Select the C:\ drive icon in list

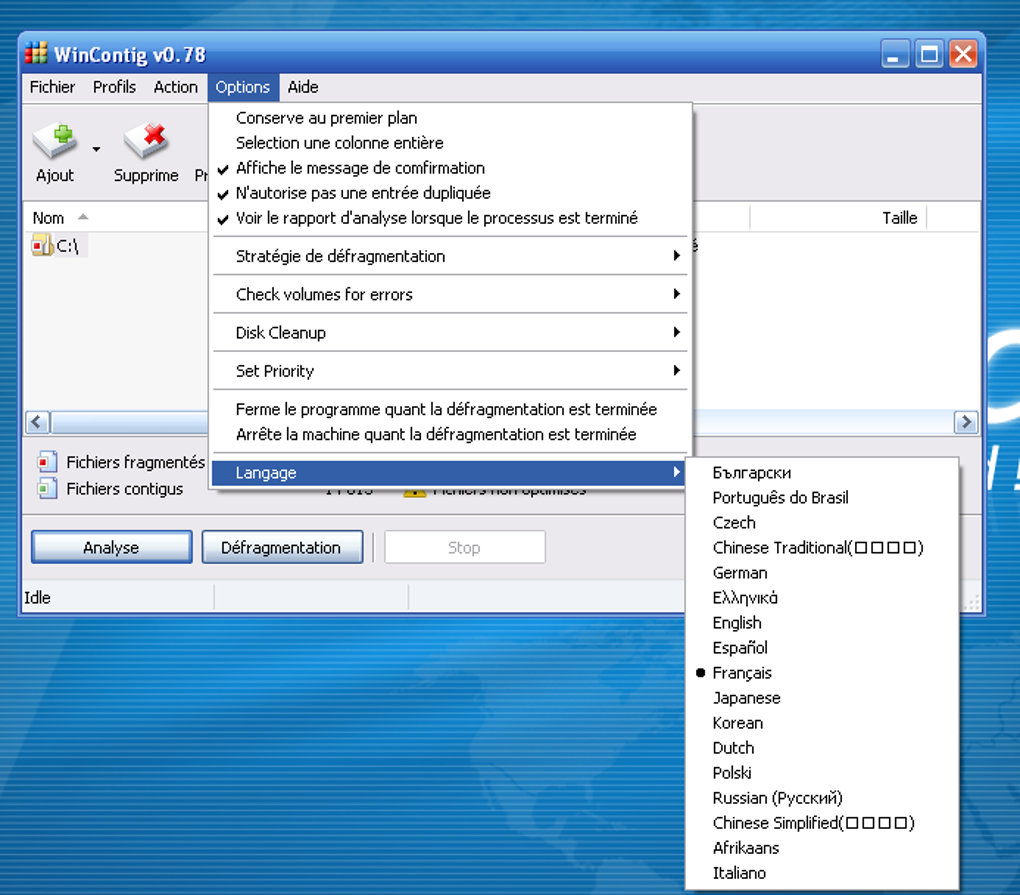43,245
